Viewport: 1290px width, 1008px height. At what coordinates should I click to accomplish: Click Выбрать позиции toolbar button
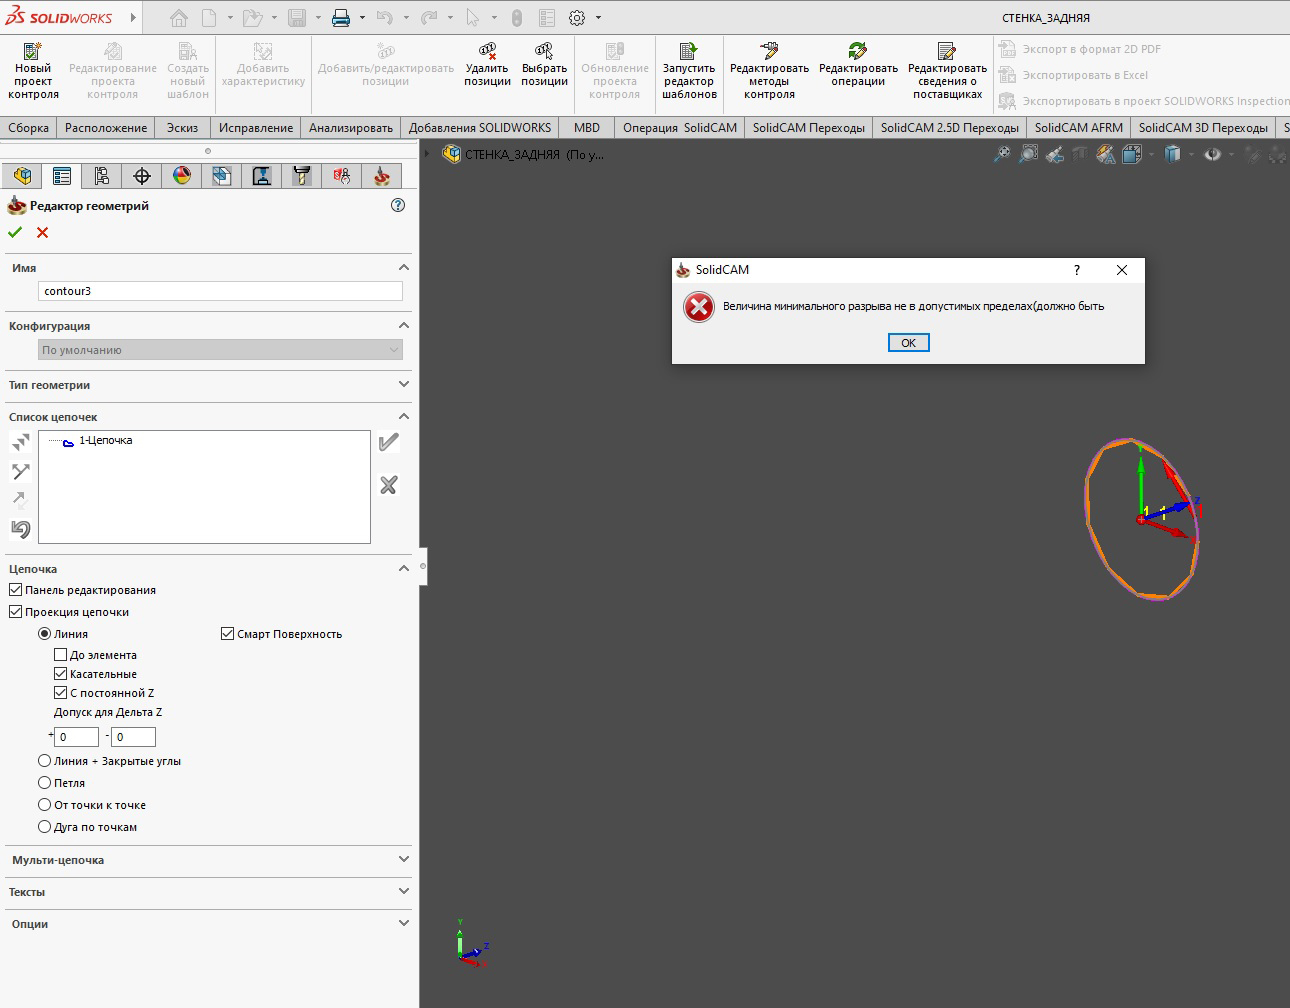click(x=544, y=65)
